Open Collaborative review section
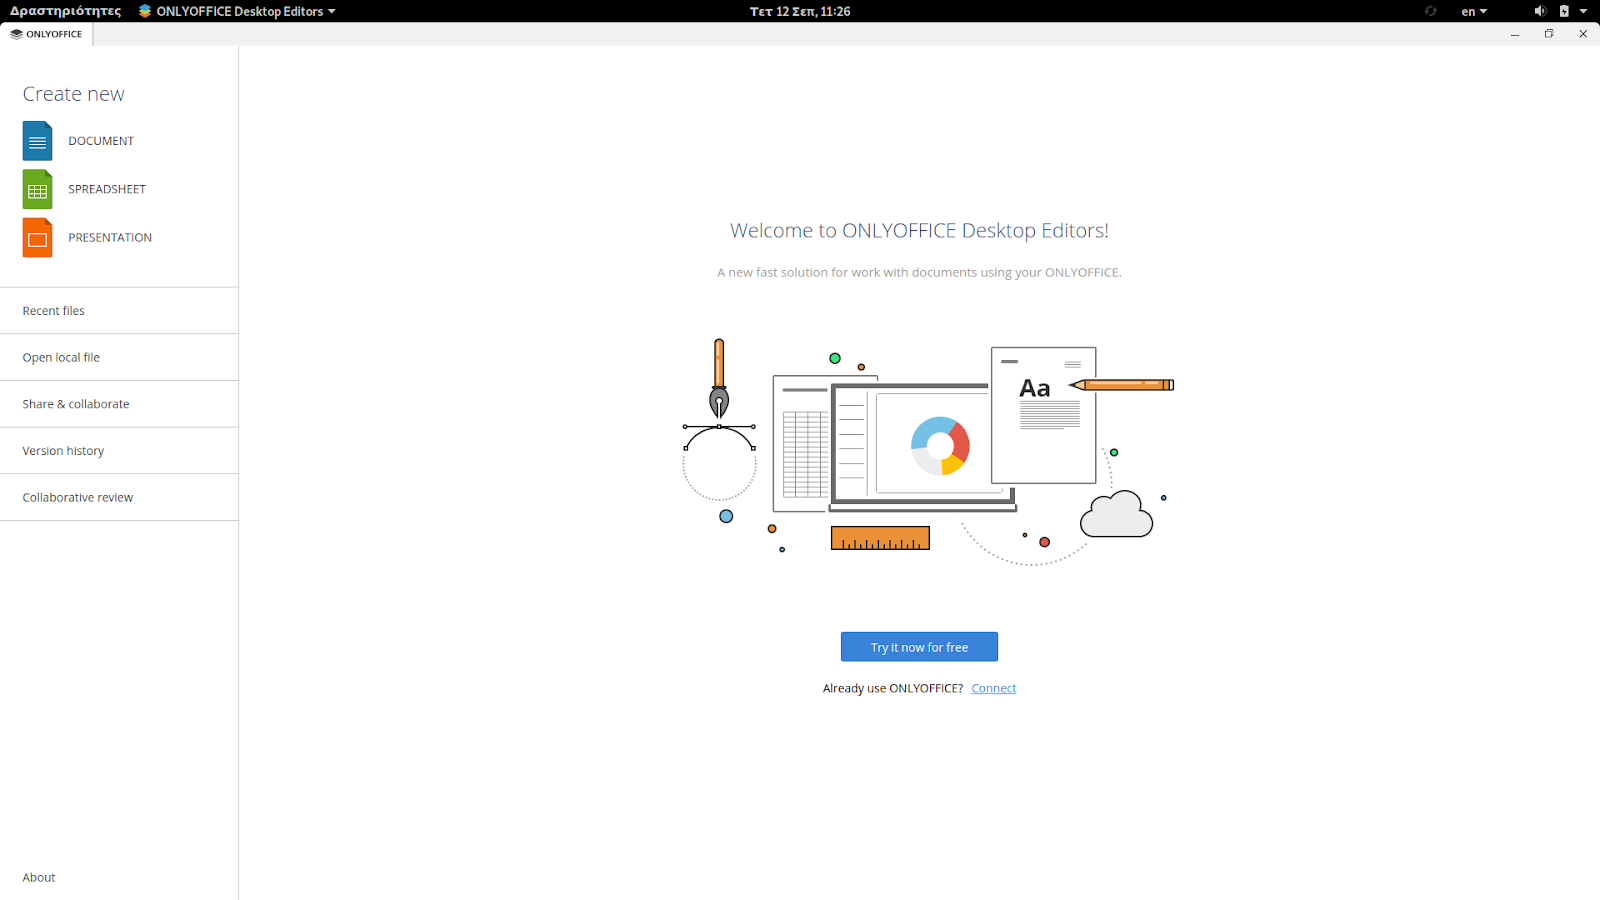Viewport: 1600px width, 900px height. tap(119, 497)
